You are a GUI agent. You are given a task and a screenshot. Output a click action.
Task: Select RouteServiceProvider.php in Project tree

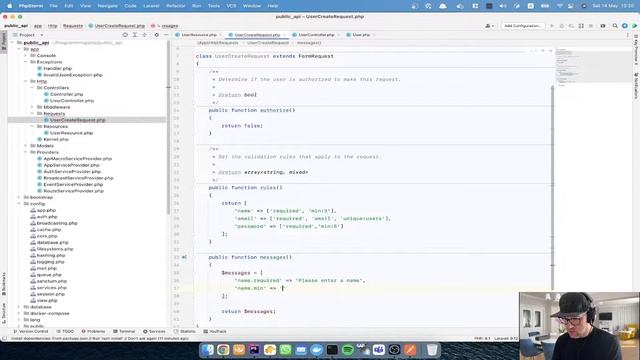(x=73, y=191)
